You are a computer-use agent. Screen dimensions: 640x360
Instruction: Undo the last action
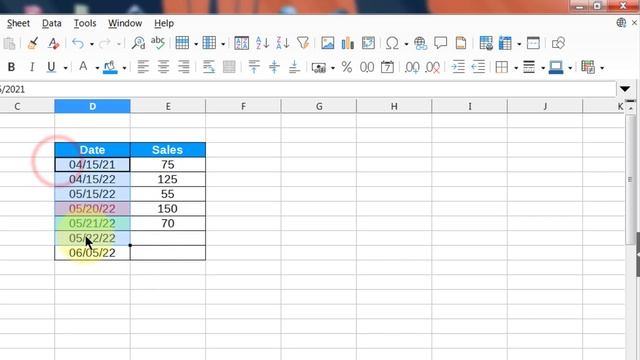pos(78,43)
